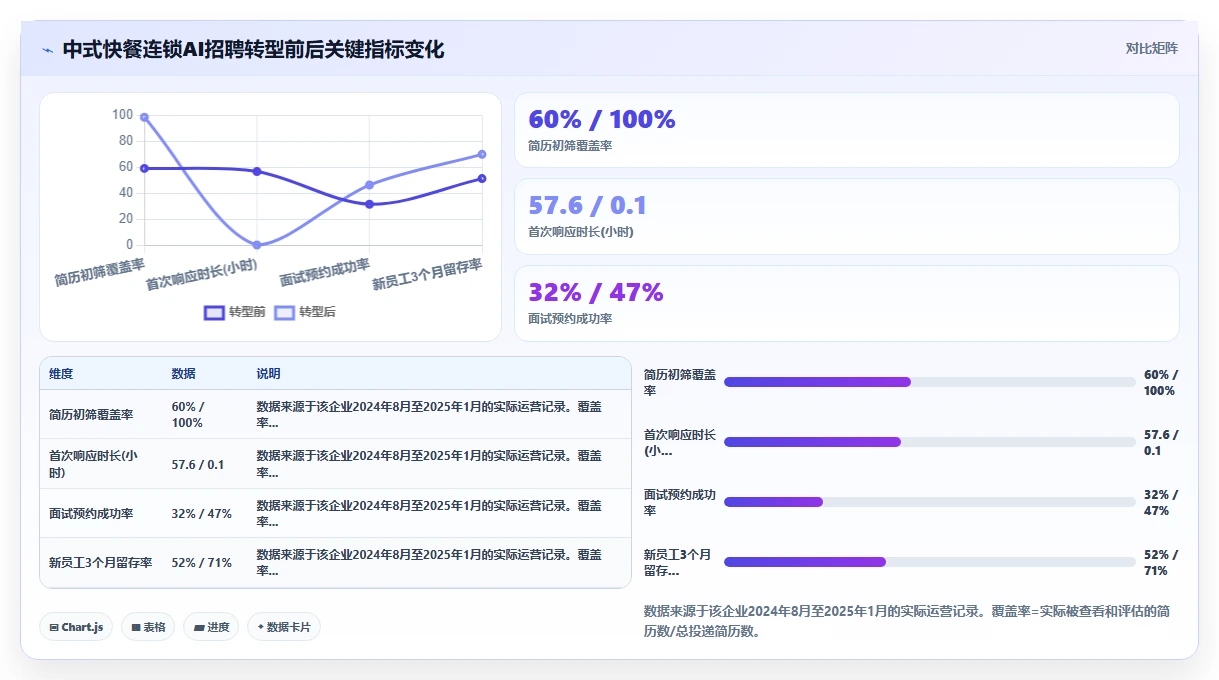
Task: Click the 说明 column header in table
Action: pos(269,374)
